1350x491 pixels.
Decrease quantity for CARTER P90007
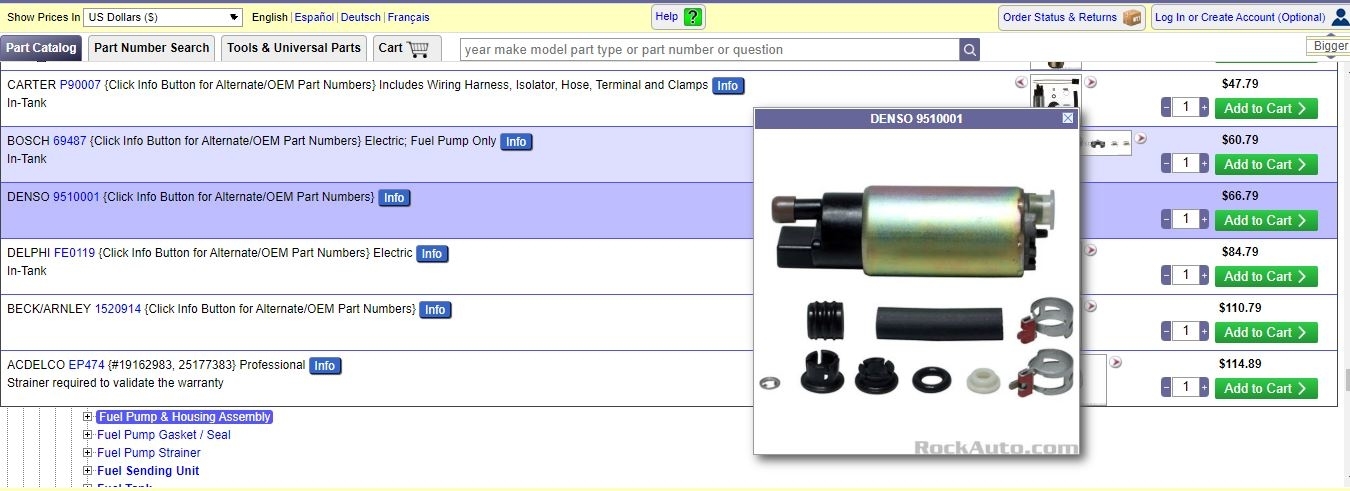coord(1166,108)
